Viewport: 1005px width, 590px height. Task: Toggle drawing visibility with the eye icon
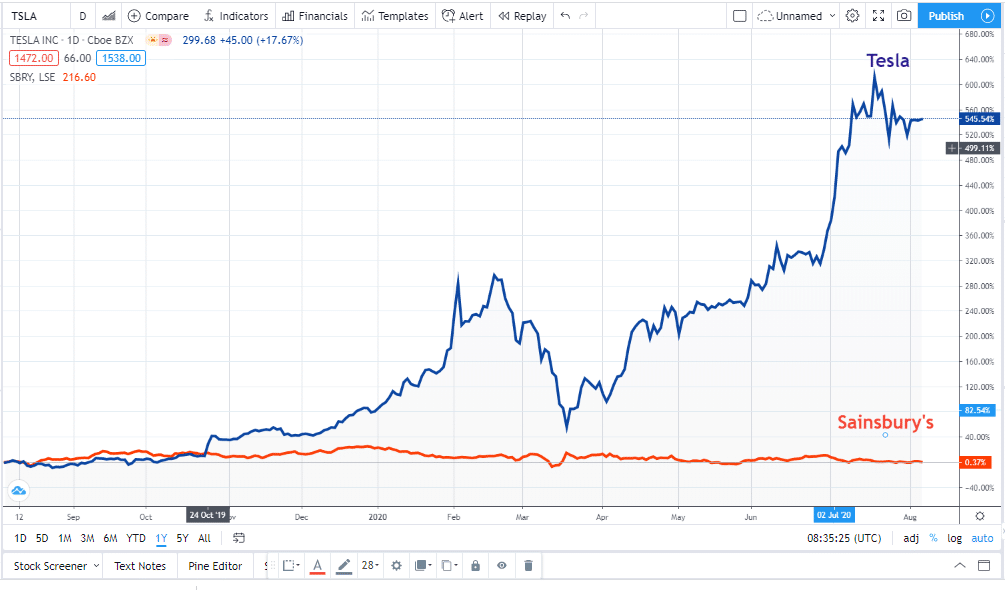click(501, 566)
